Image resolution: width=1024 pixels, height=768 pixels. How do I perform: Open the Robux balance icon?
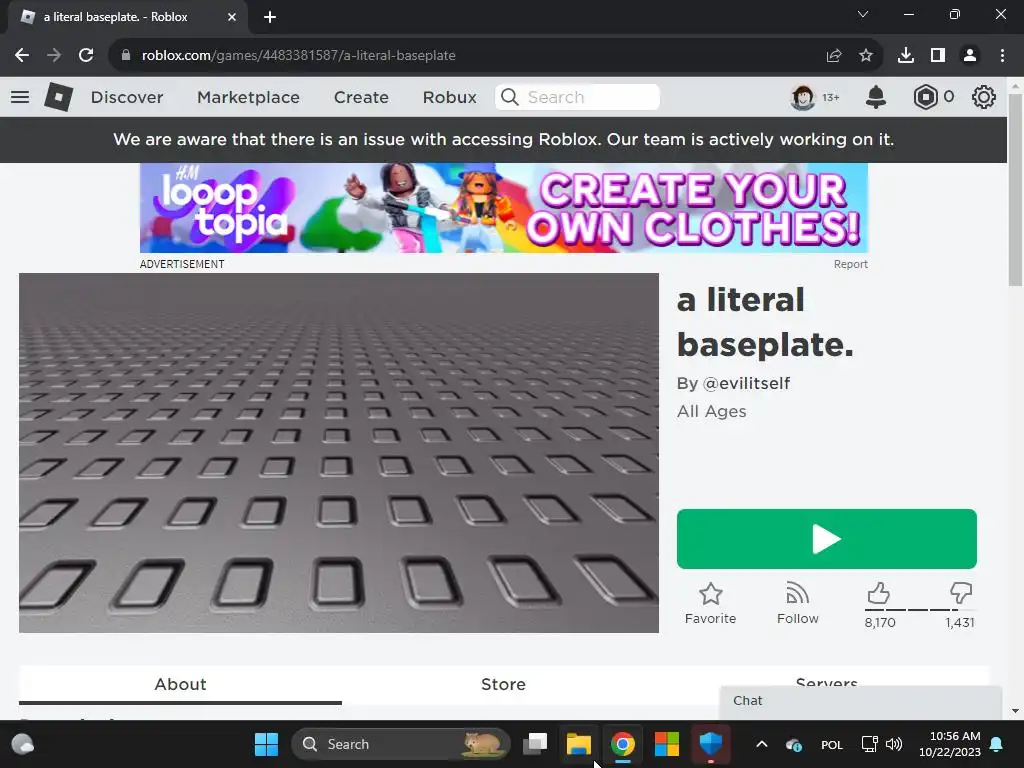(925, 97)
